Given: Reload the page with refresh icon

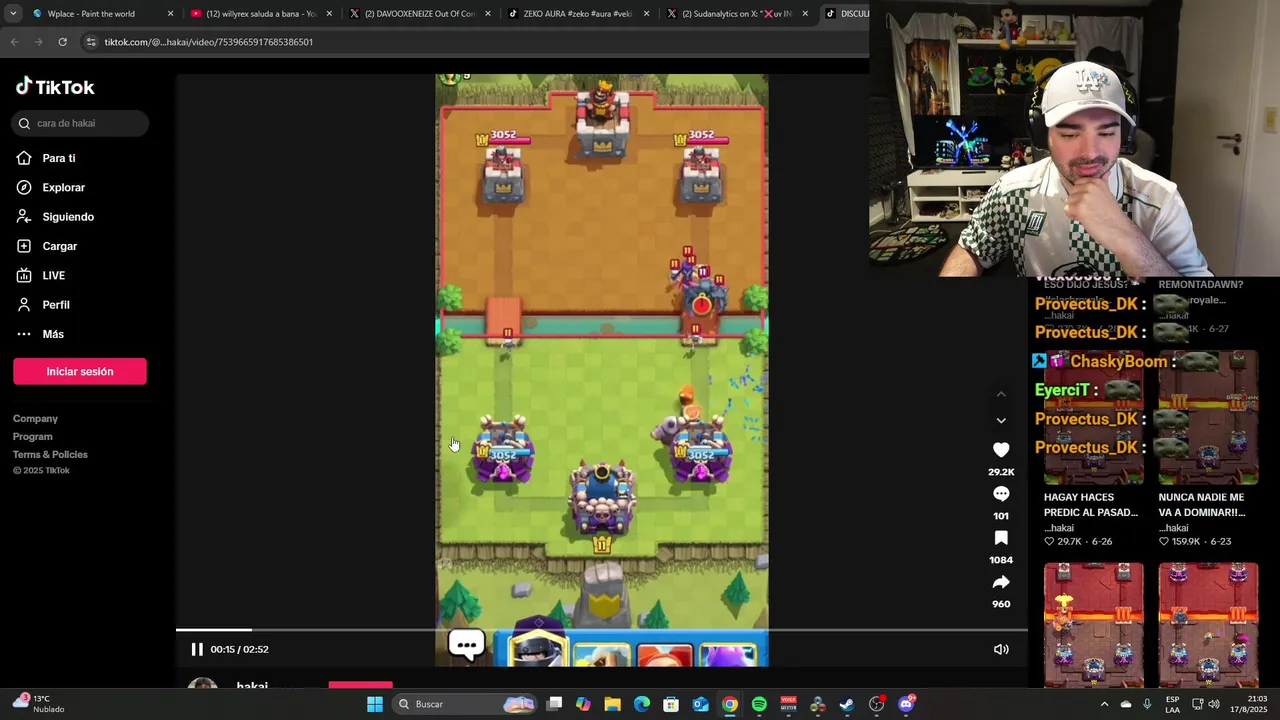Looking at the screenshot, I should point(62,42).
